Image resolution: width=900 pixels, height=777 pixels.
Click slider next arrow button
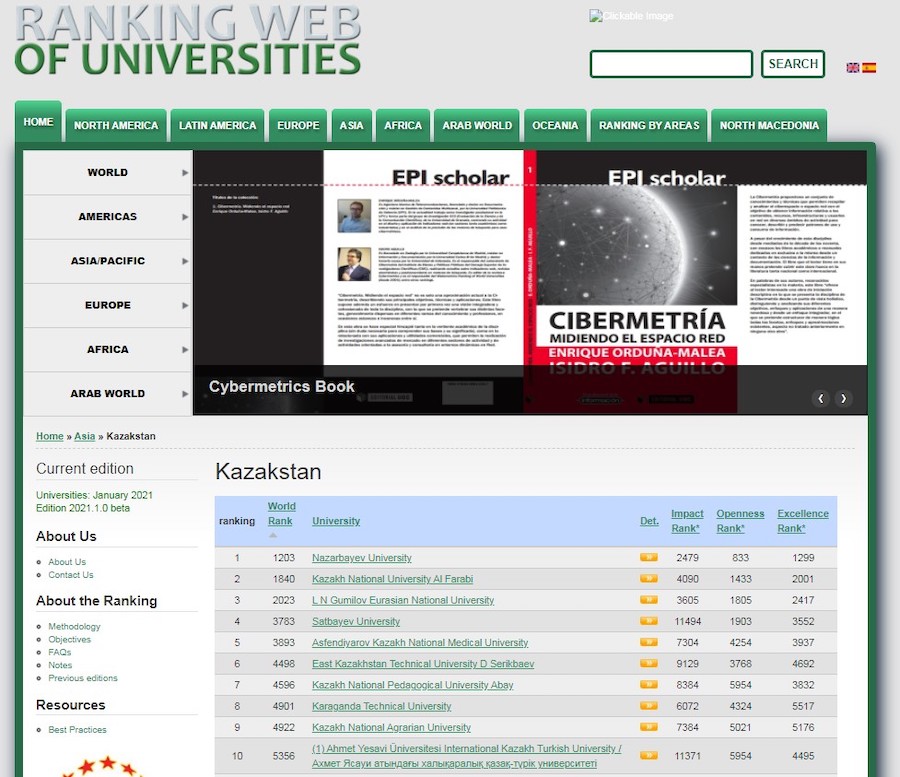point(844,398)
